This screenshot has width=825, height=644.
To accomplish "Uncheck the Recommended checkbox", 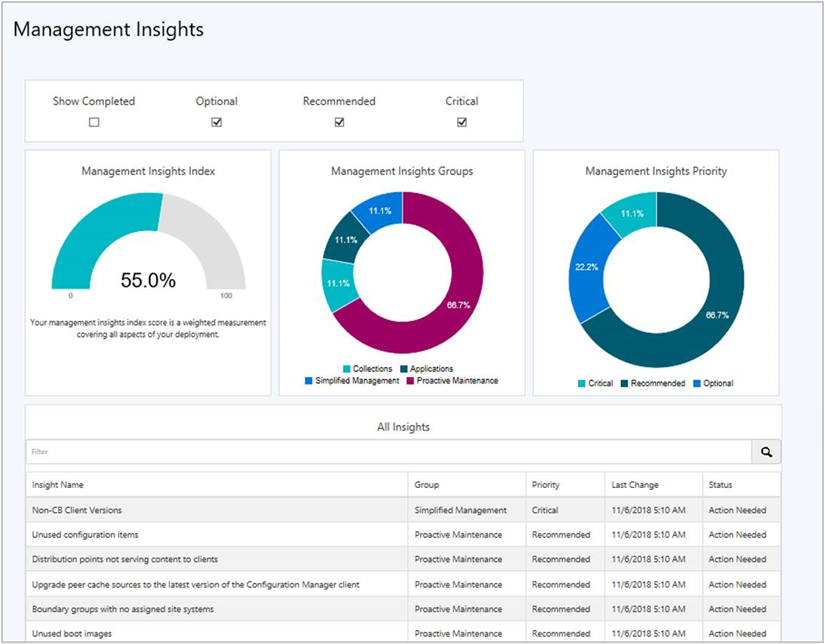I will [x=339, y=122].
